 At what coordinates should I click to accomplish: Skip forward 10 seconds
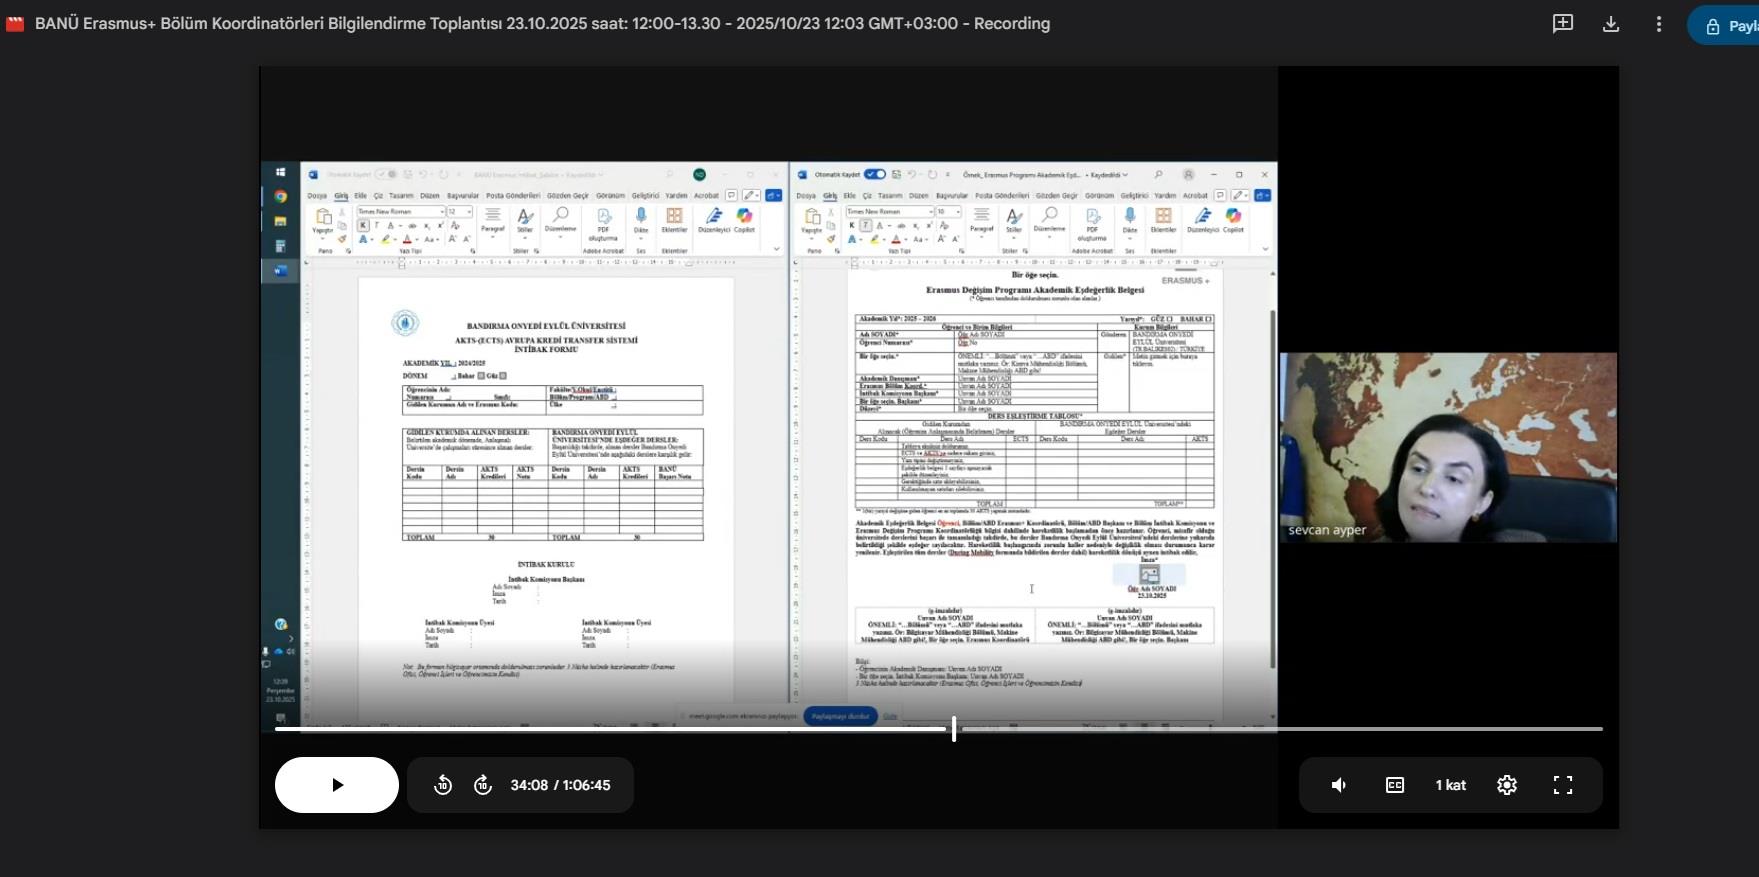[482, 785]
